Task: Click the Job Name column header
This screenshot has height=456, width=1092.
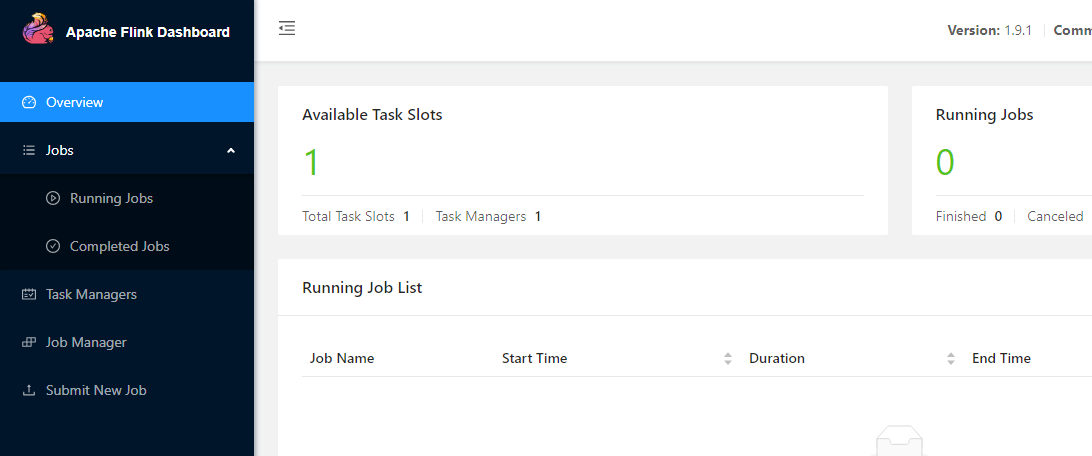Action: tap(342, 358)
